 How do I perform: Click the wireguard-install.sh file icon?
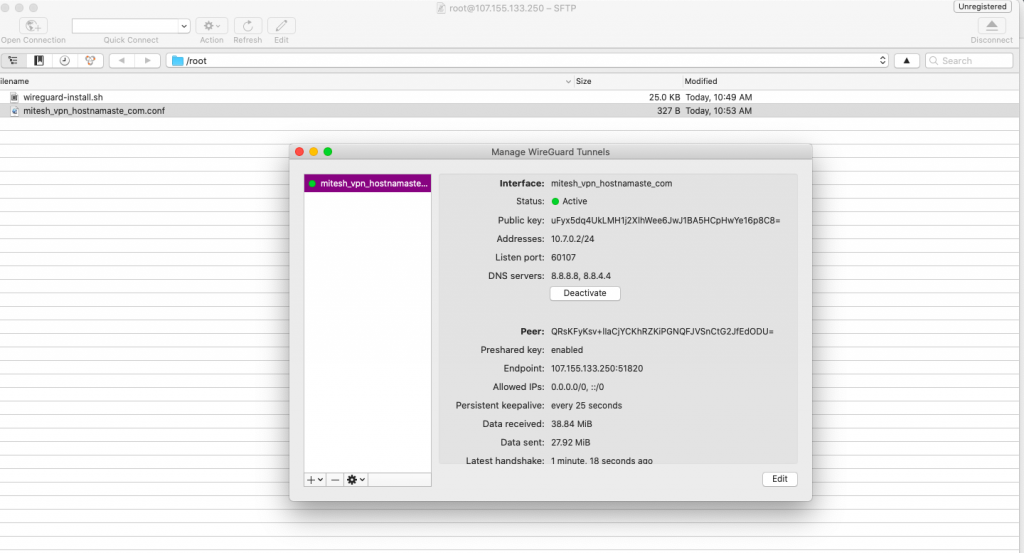[14, 97]
